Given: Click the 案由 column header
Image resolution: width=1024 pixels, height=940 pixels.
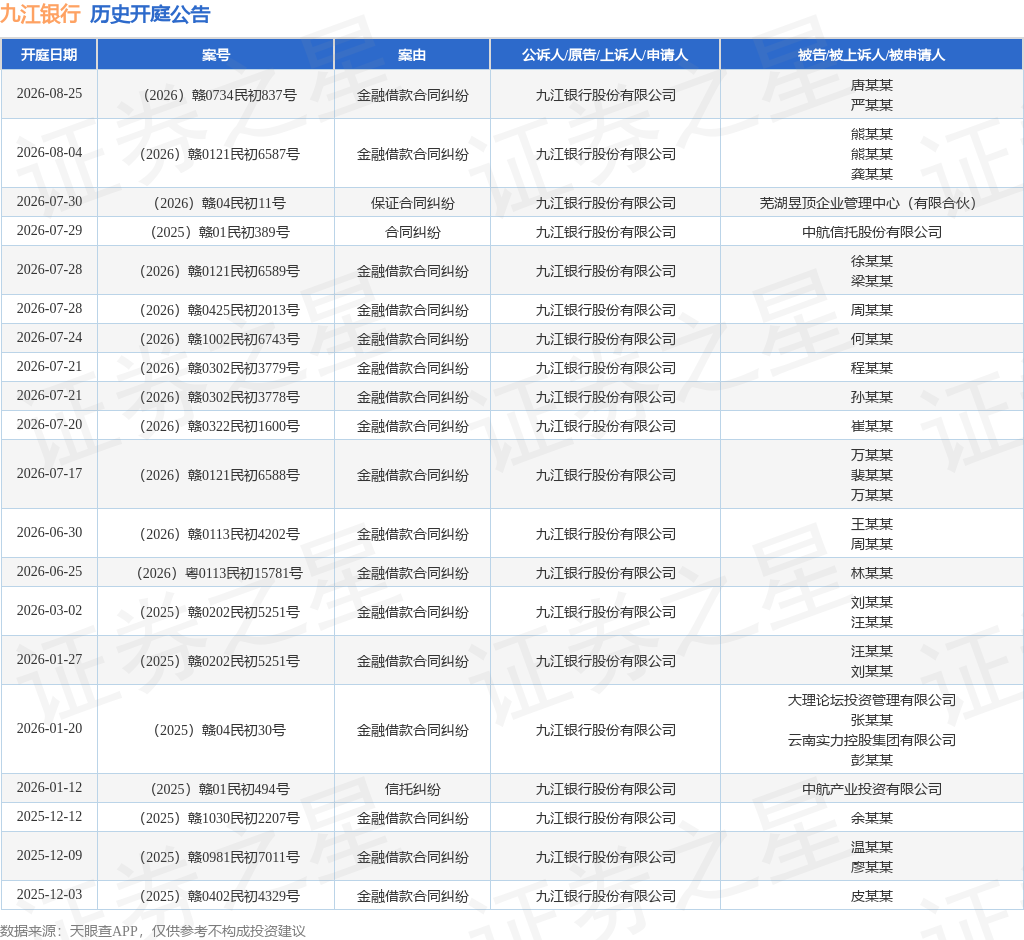Looking at the screenshot, I should point(412,55).
